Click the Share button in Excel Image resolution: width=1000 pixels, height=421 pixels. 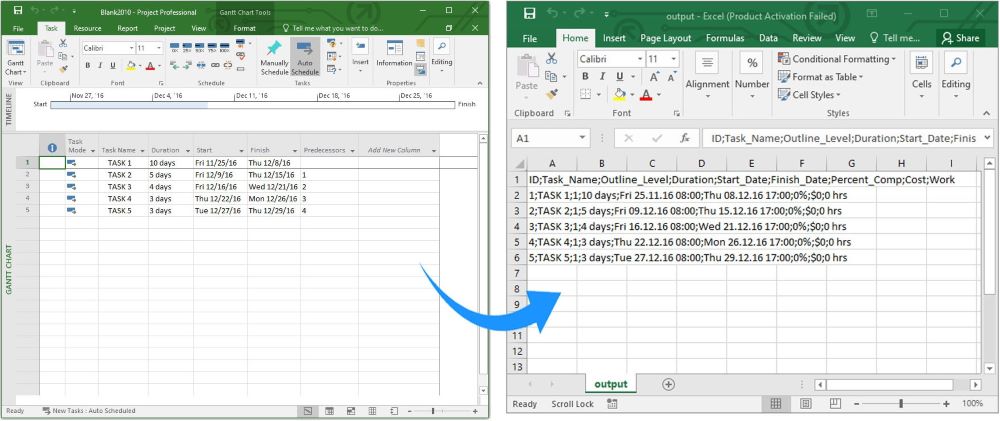(x=960, y=38)
